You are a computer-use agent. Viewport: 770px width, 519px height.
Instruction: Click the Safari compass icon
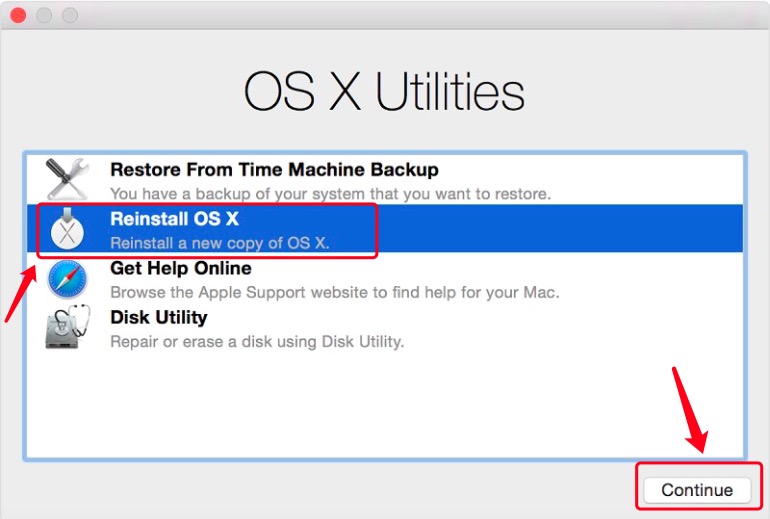click(68, 279)
